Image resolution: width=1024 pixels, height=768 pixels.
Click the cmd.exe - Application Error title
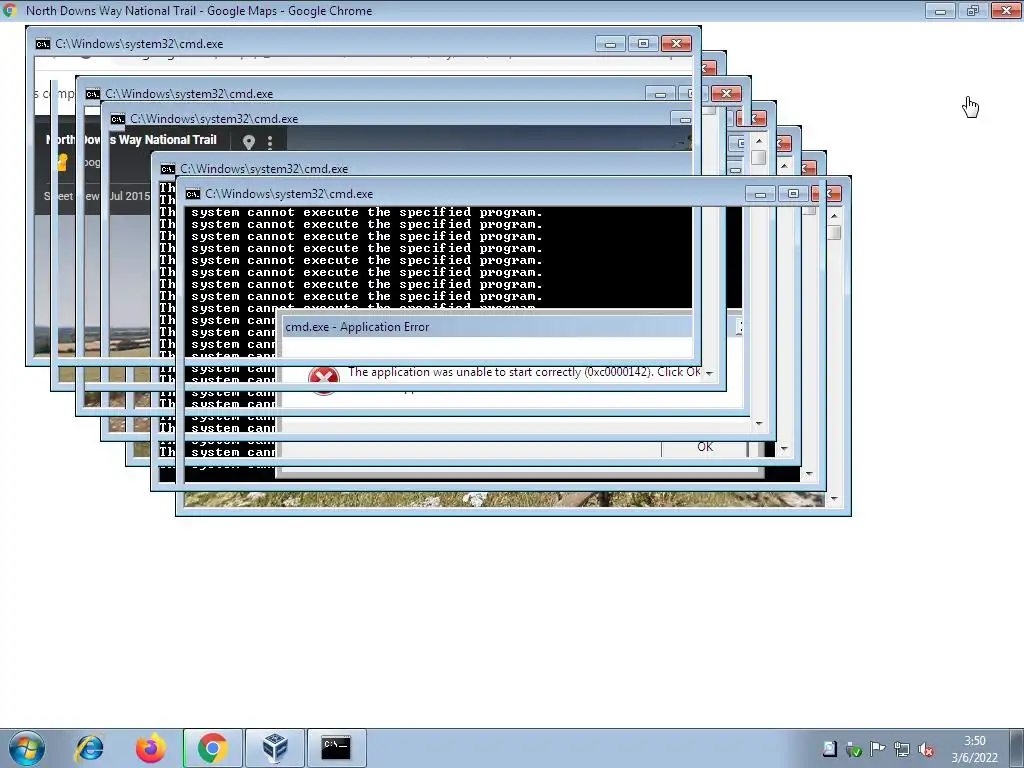[357, 327]
